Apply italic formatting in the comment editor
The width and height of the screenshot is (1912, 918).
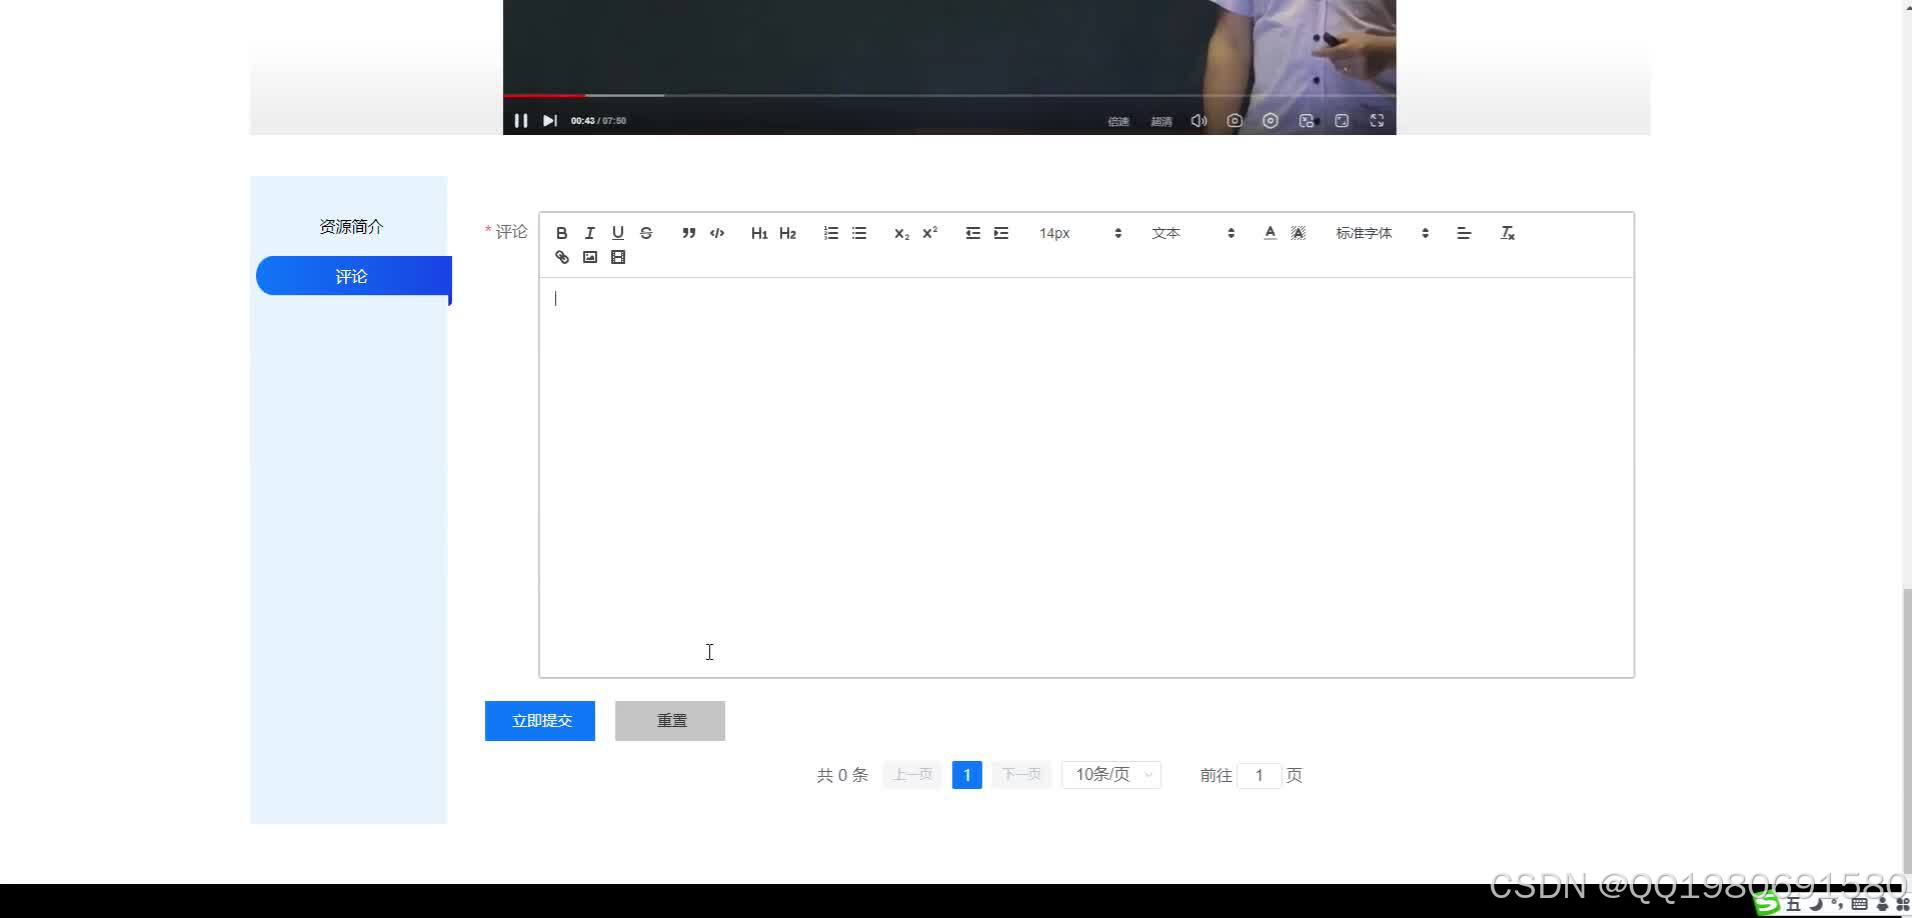tap(590, 232)
